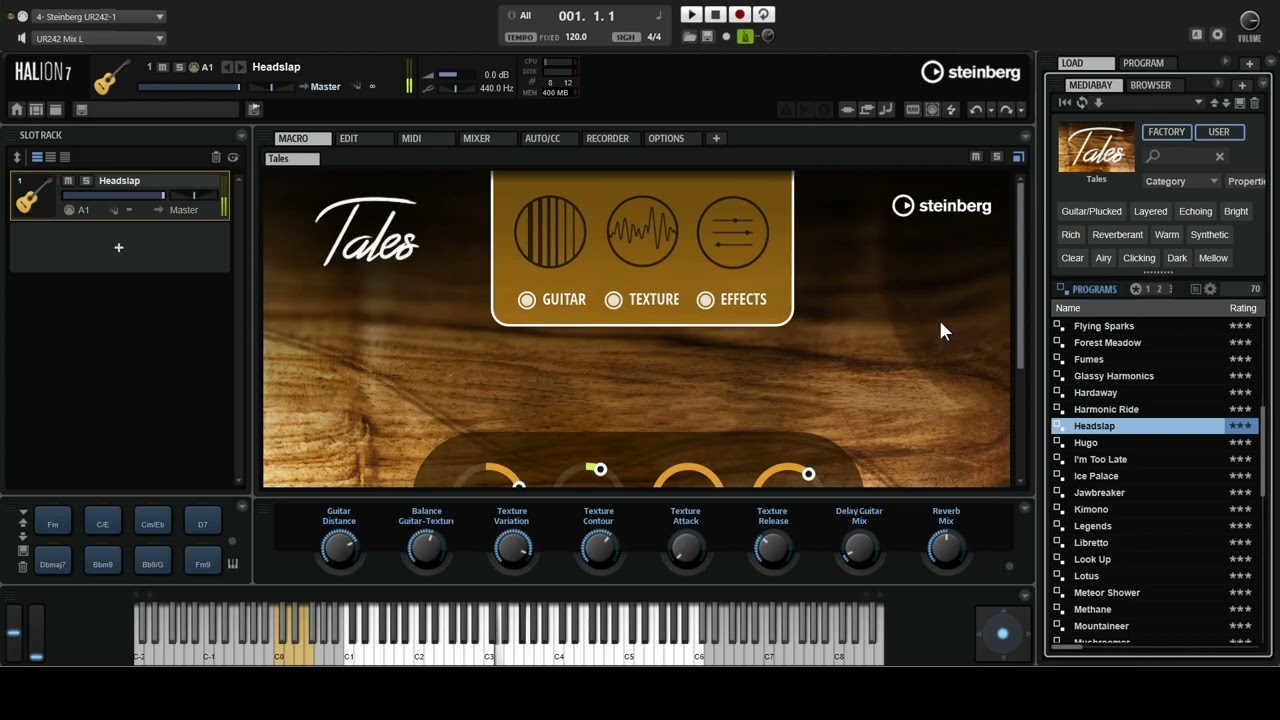Click the Texture Attack knob

[x=686, y=549]
